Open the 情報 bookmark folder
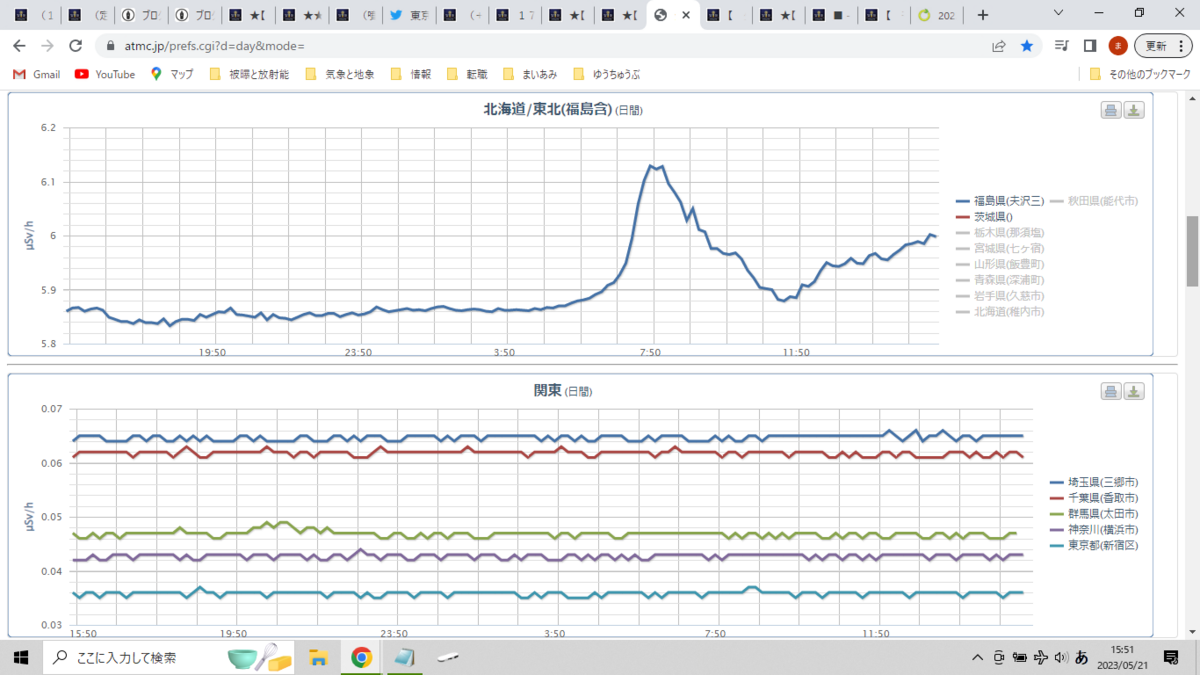This screenshot has height=675, width=1200. (x=411, y=74)
